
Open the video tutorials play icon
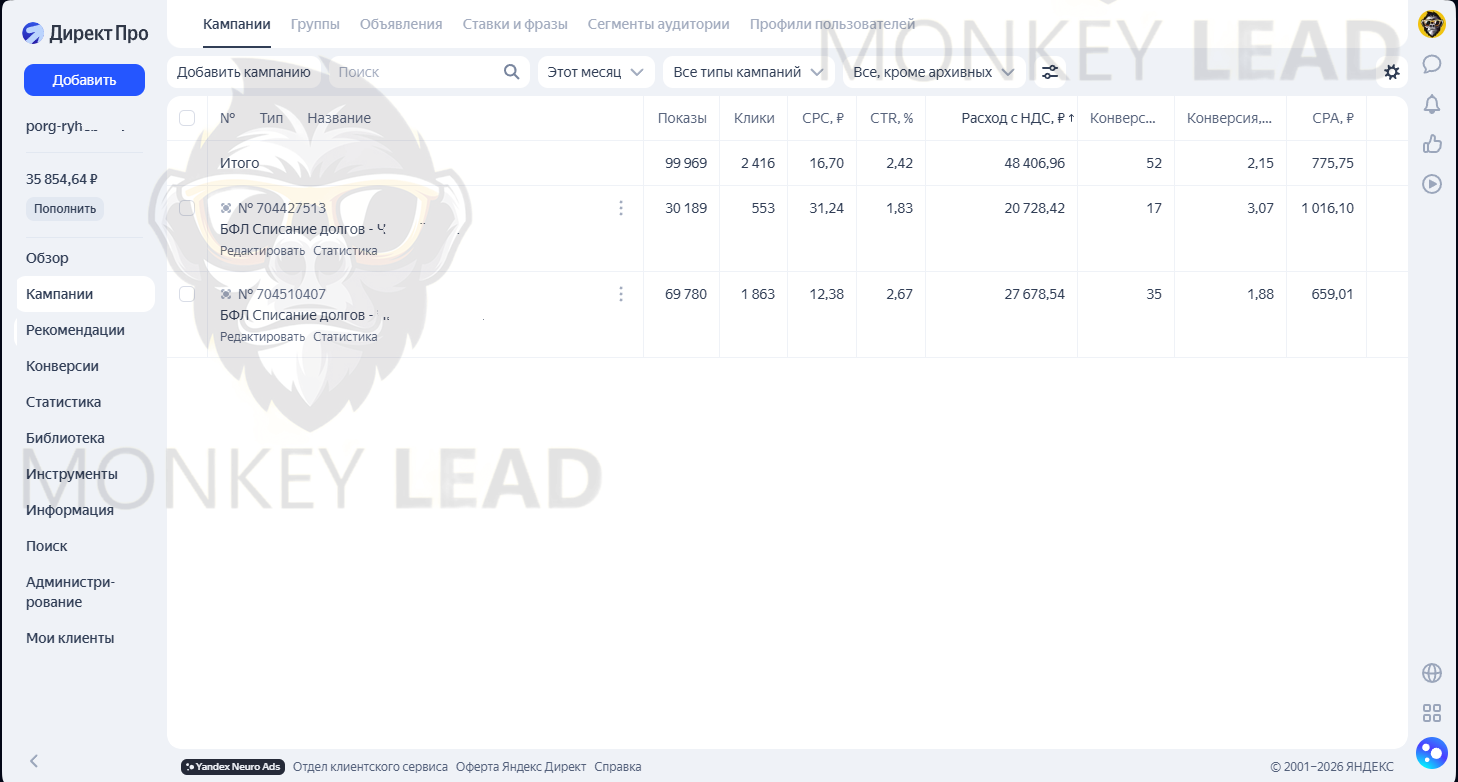(x=1432, y=184)
